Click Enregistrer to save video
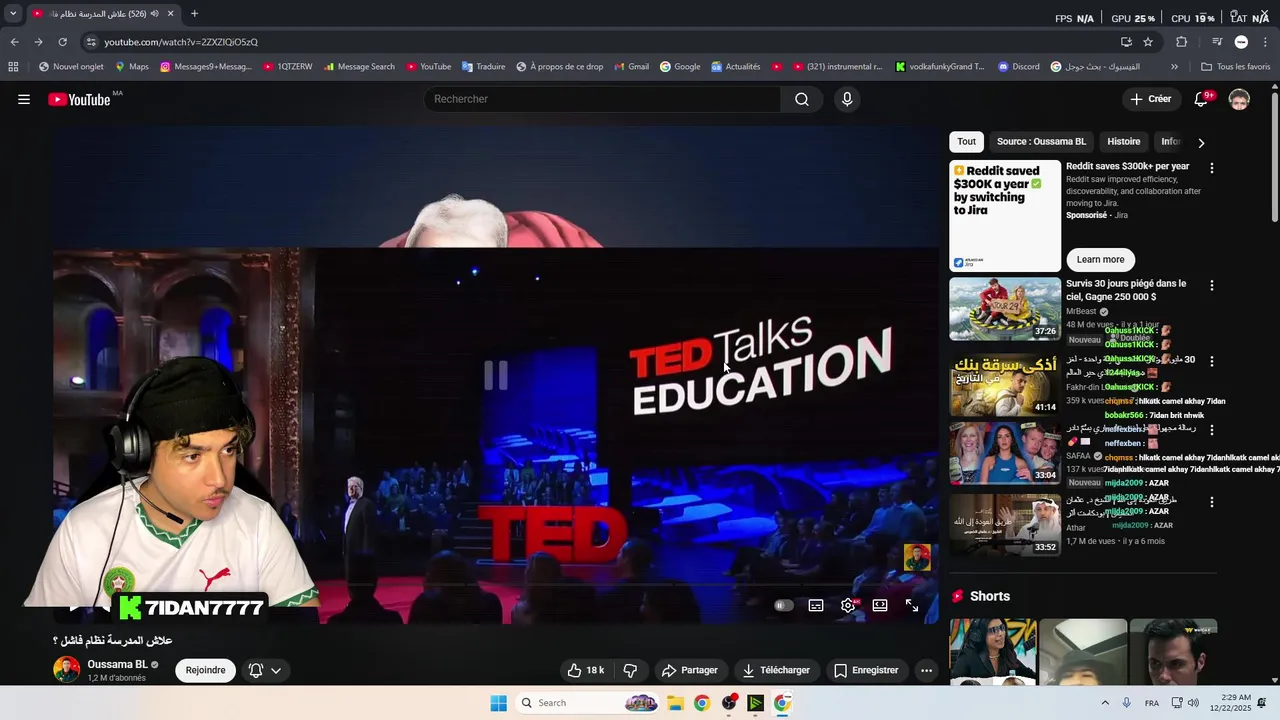 866,670
